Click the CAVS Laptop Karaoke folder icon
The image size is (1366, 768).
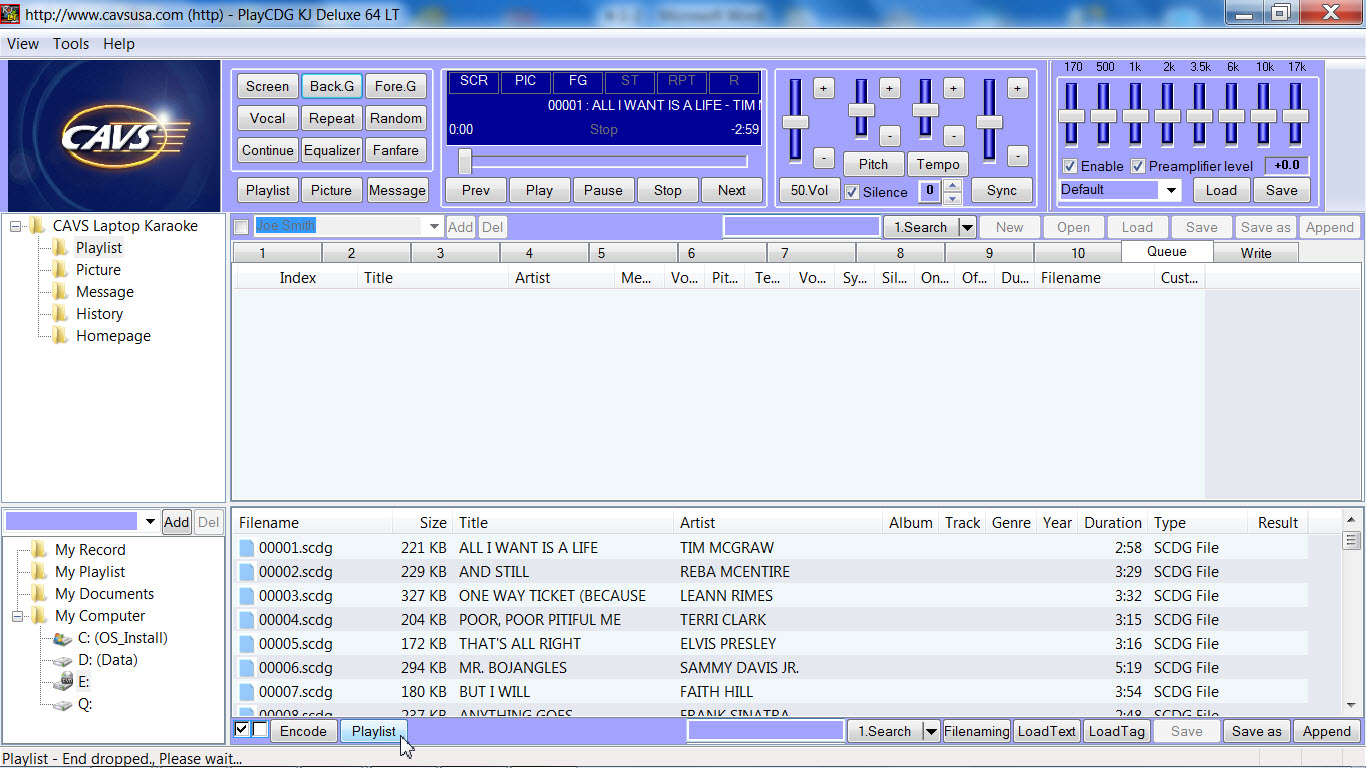(x=38, y=226)
